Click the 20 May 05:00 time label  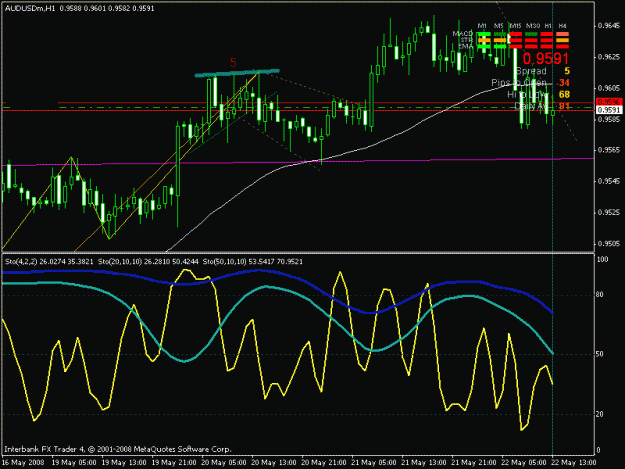[x=224, y=463]
